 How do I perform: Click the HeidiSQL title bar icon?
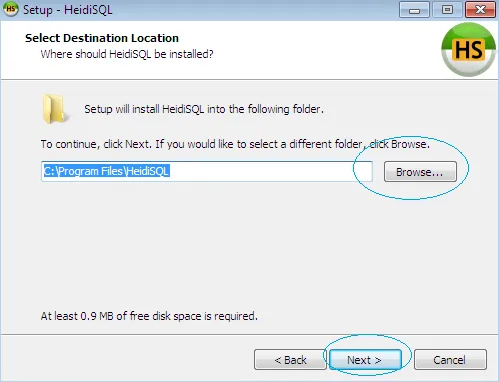click(x=11, y=9)
